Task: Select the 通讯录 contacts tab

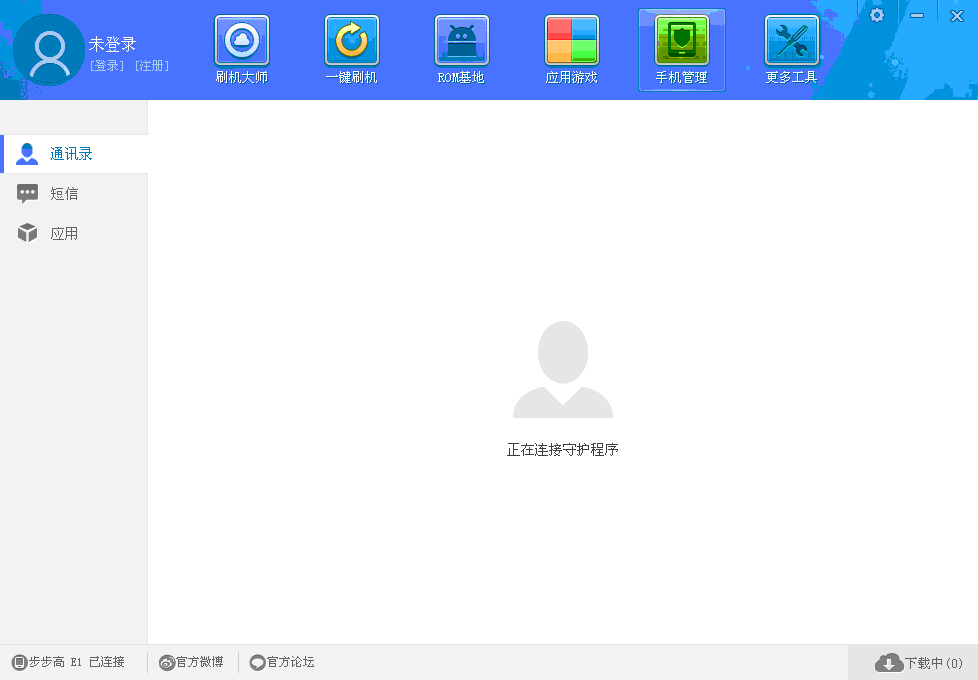Action: 74,153
